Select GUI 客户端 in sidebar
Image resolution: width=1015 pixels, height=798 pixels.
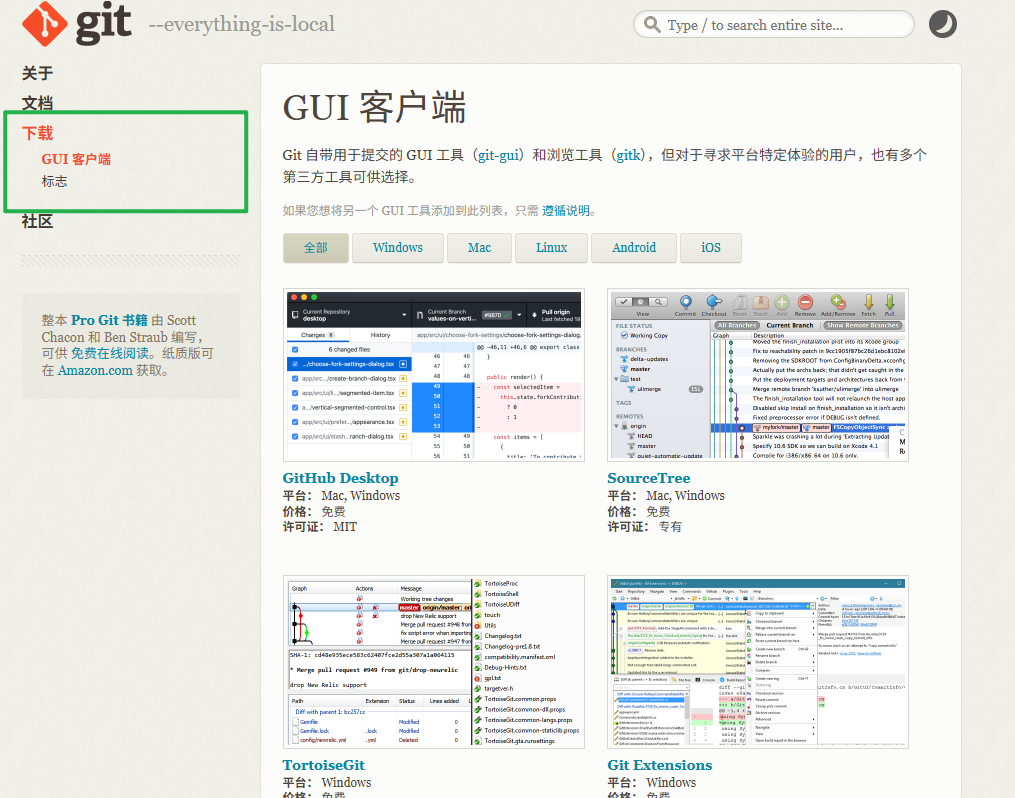(x=76, y=159)
